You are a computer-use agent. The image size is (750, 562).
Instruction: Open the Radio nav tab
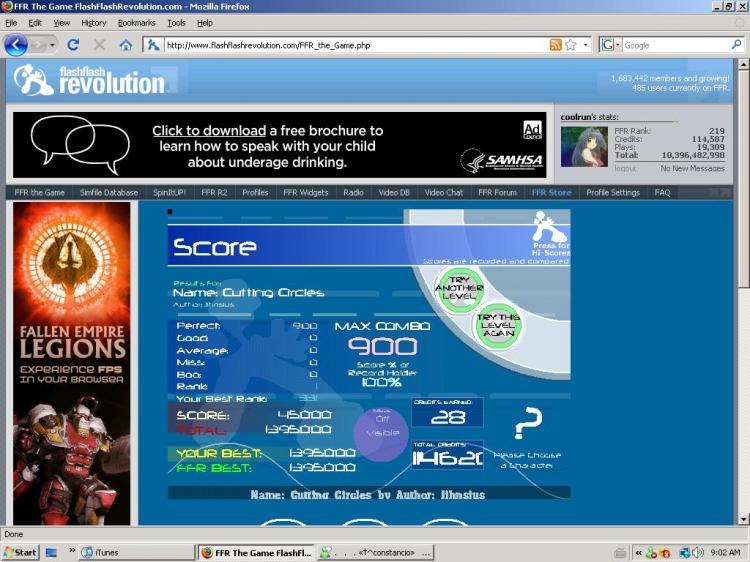click(x=353, y=192)
